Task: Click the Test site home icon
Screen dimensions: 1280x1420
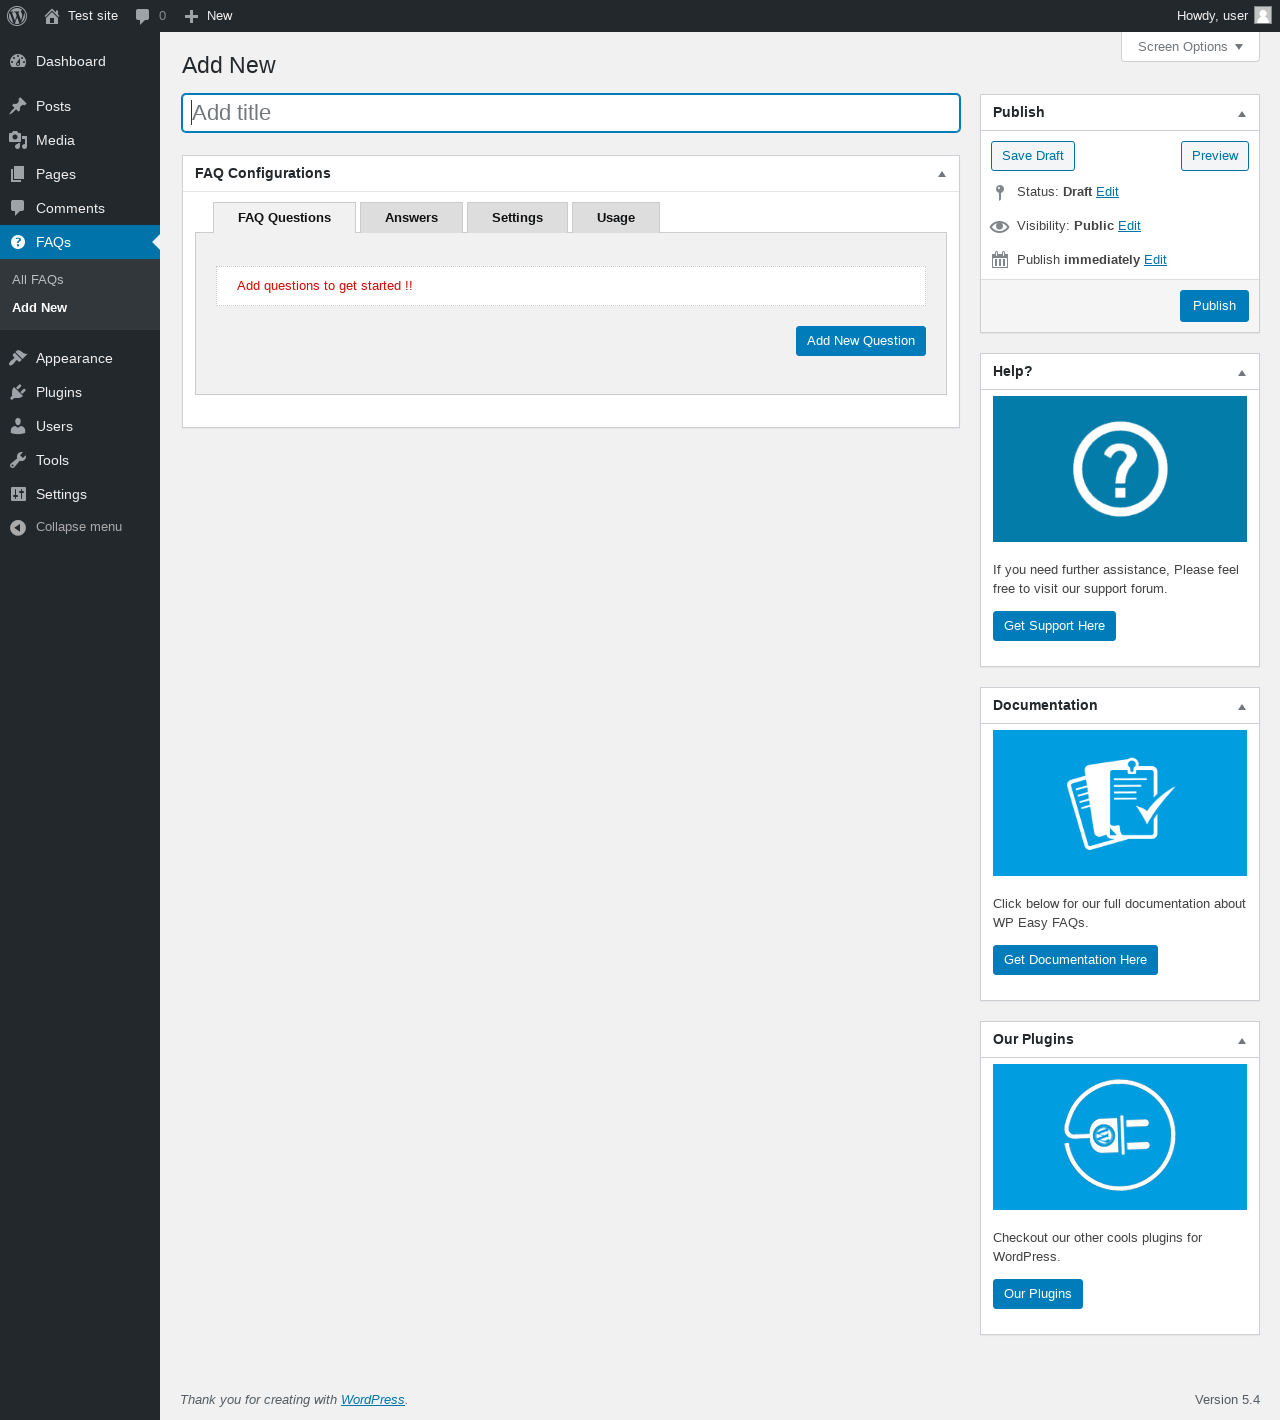Action: tap(52, 16)
